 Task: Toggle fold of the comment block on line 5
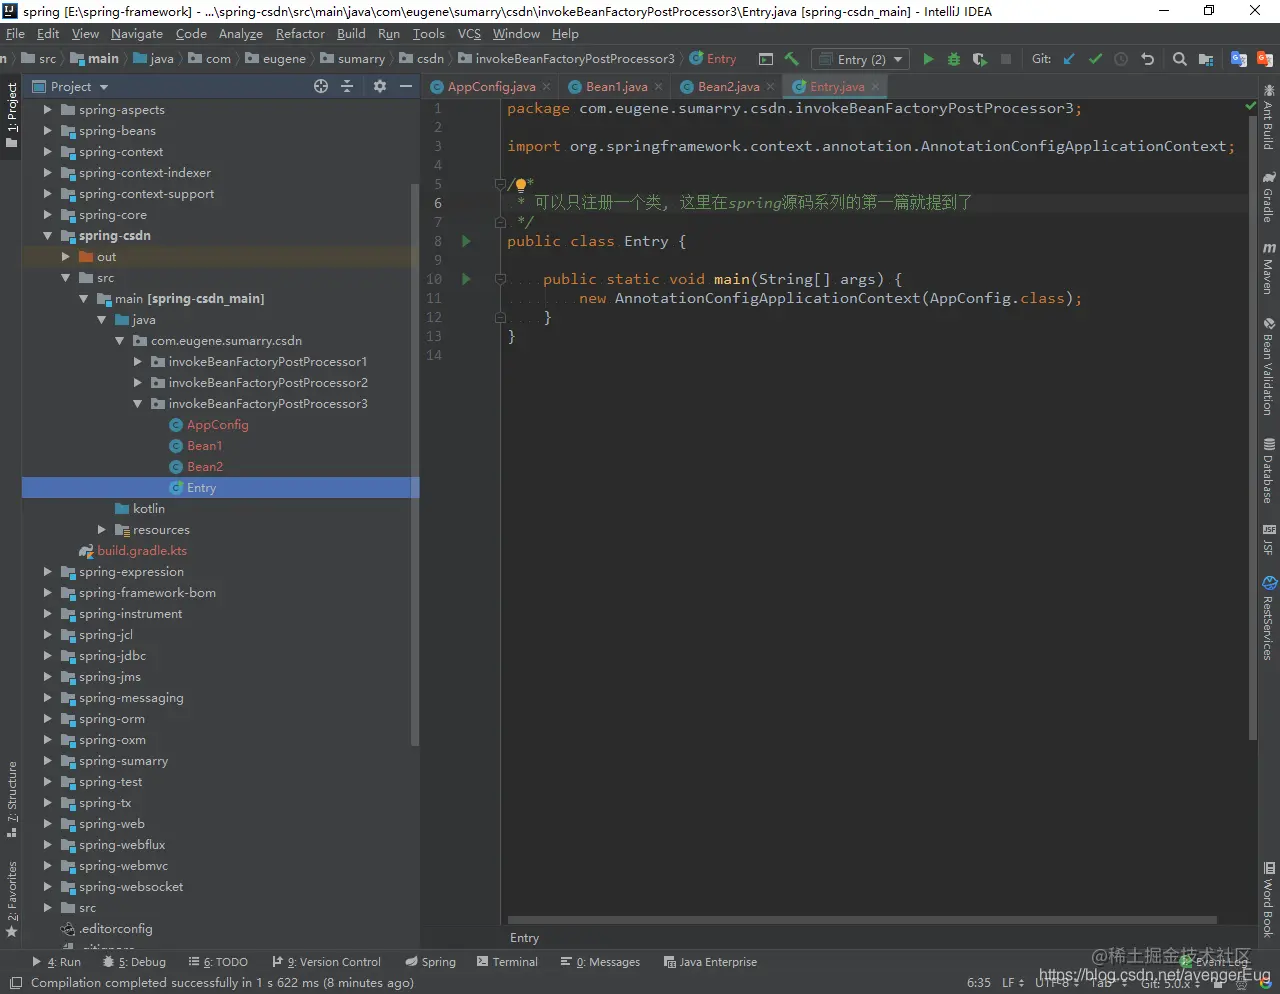tap(500, 184)
